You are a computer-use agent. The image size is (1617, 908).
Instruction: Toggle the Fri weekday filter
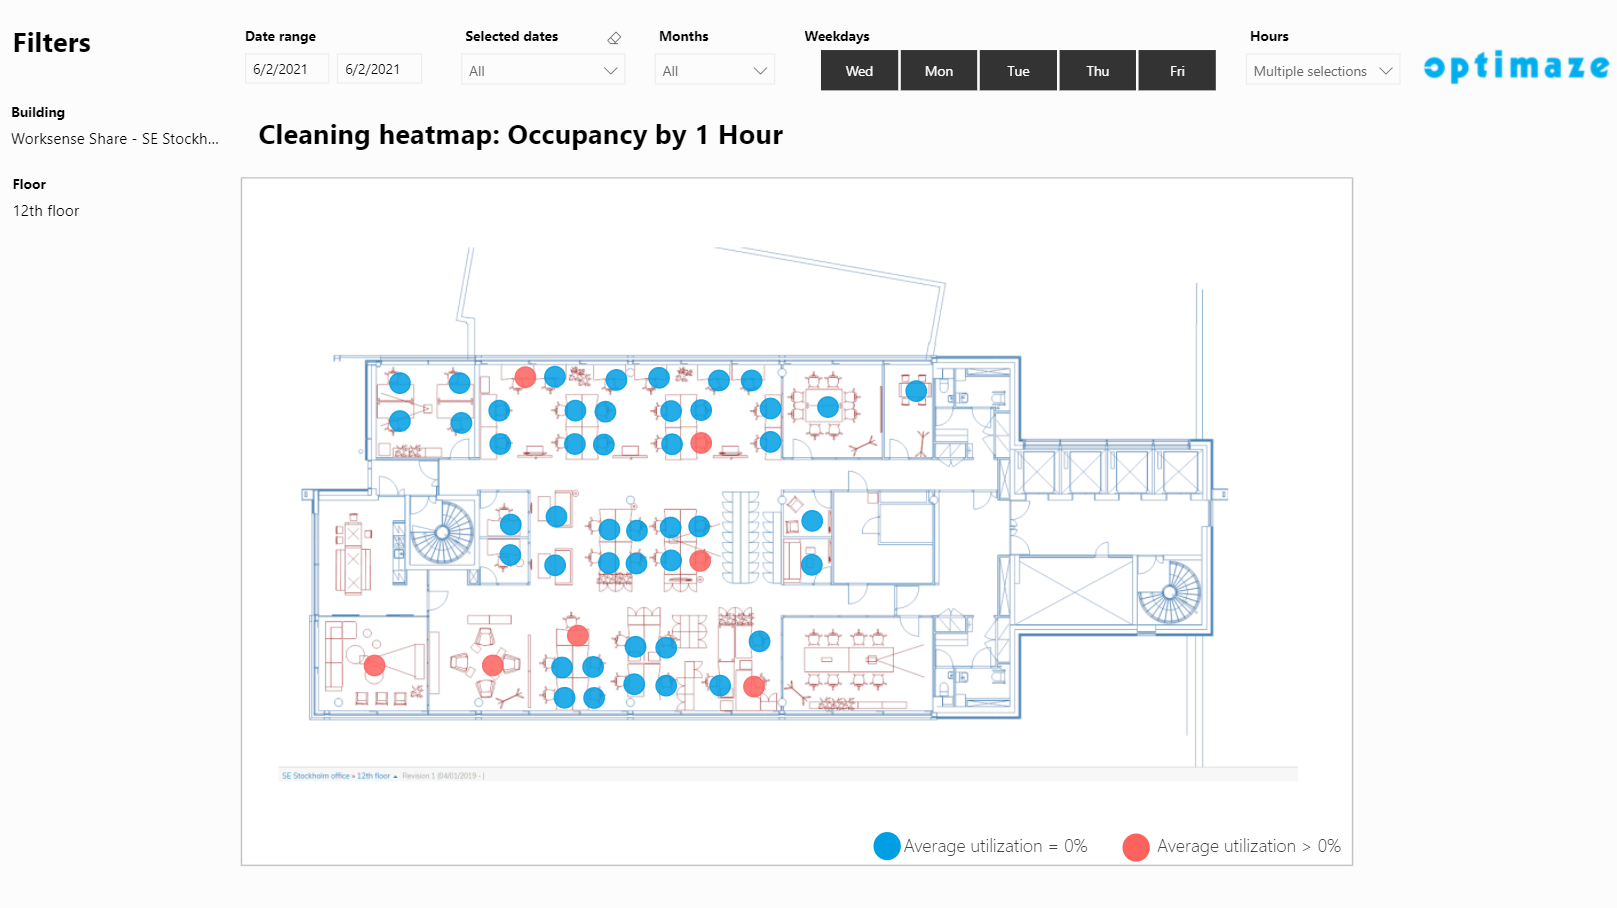tap(1177, 71)
